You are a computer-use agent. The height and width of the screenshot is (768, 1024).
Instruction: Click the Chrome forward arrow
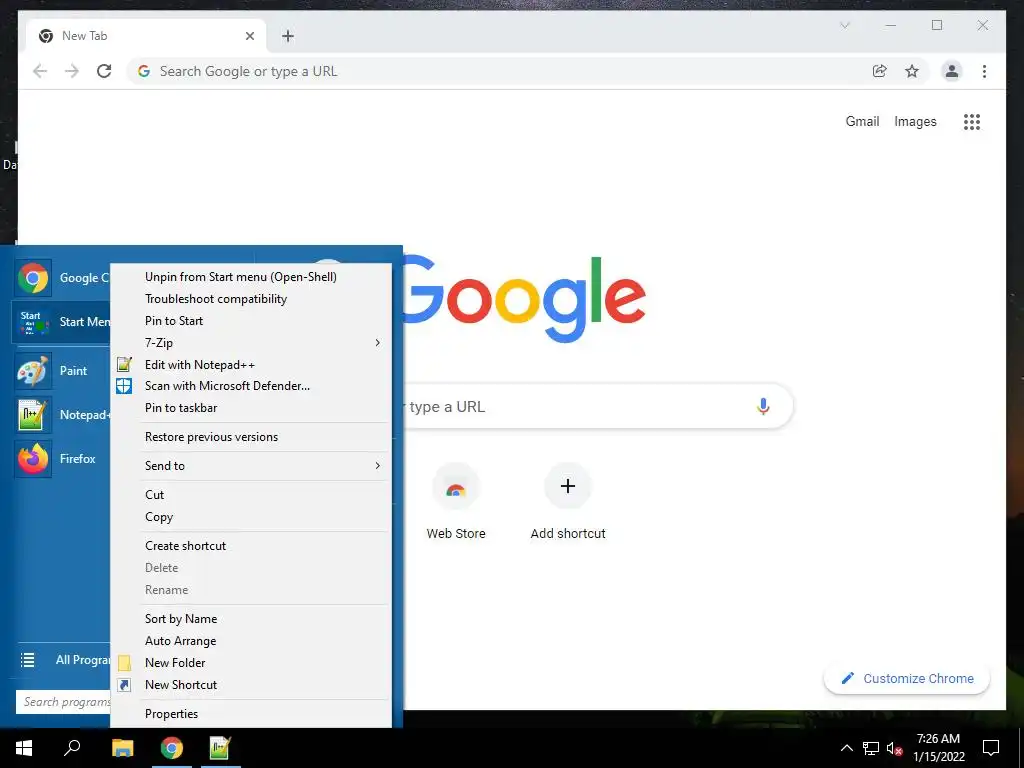72,71
